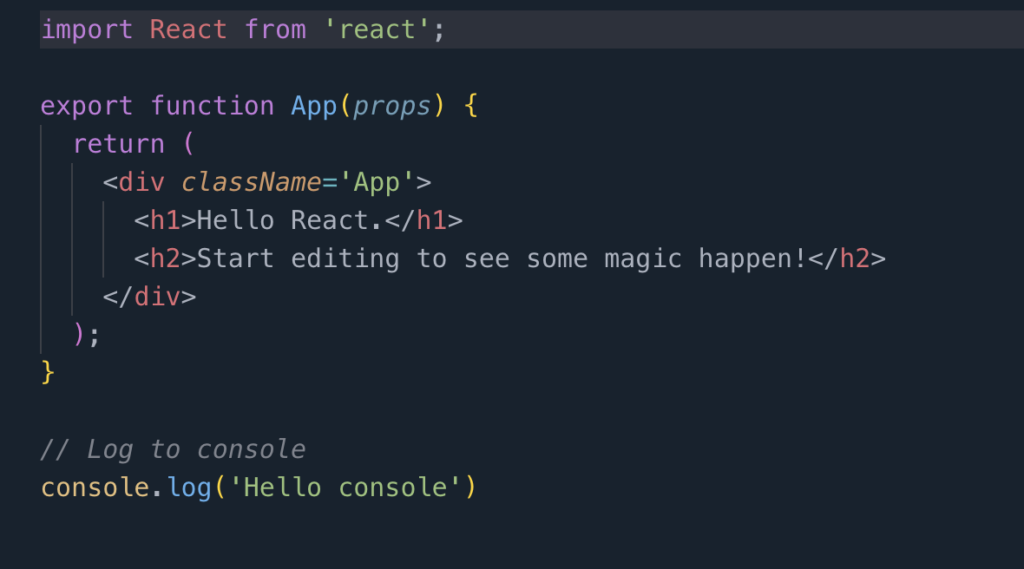Click the italic 'props' parameter
The image size is (1024, 569).
392,106
